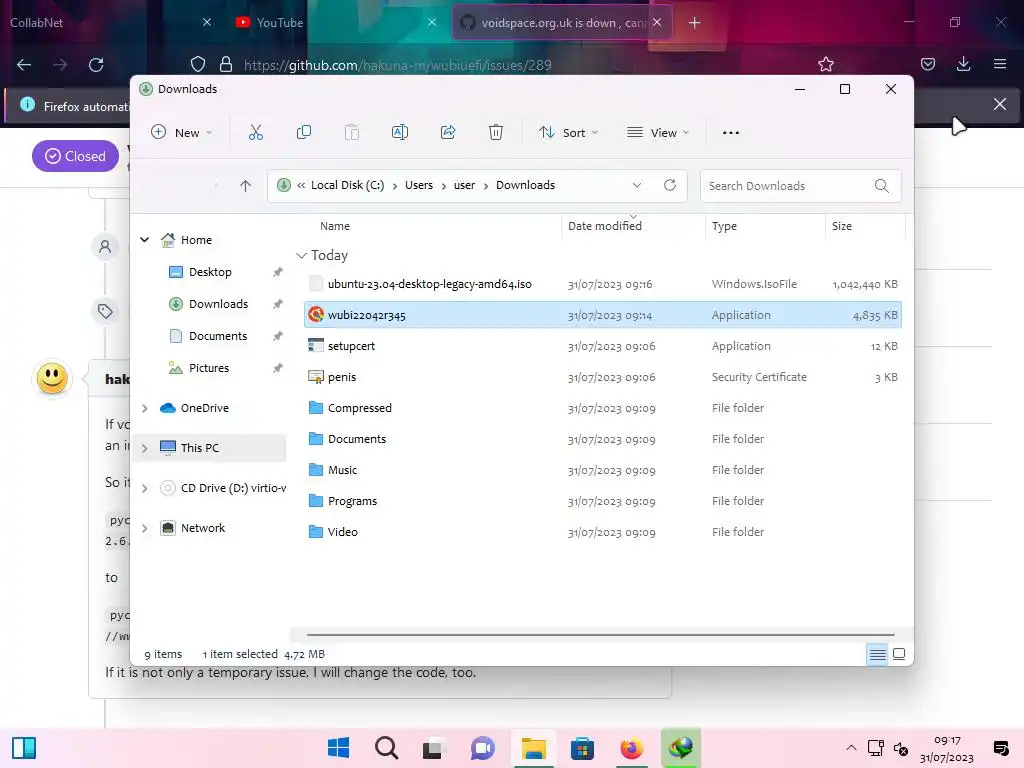Click the Delete trash icon
This screenshot has width=1024, height=768.
point(496,133)
